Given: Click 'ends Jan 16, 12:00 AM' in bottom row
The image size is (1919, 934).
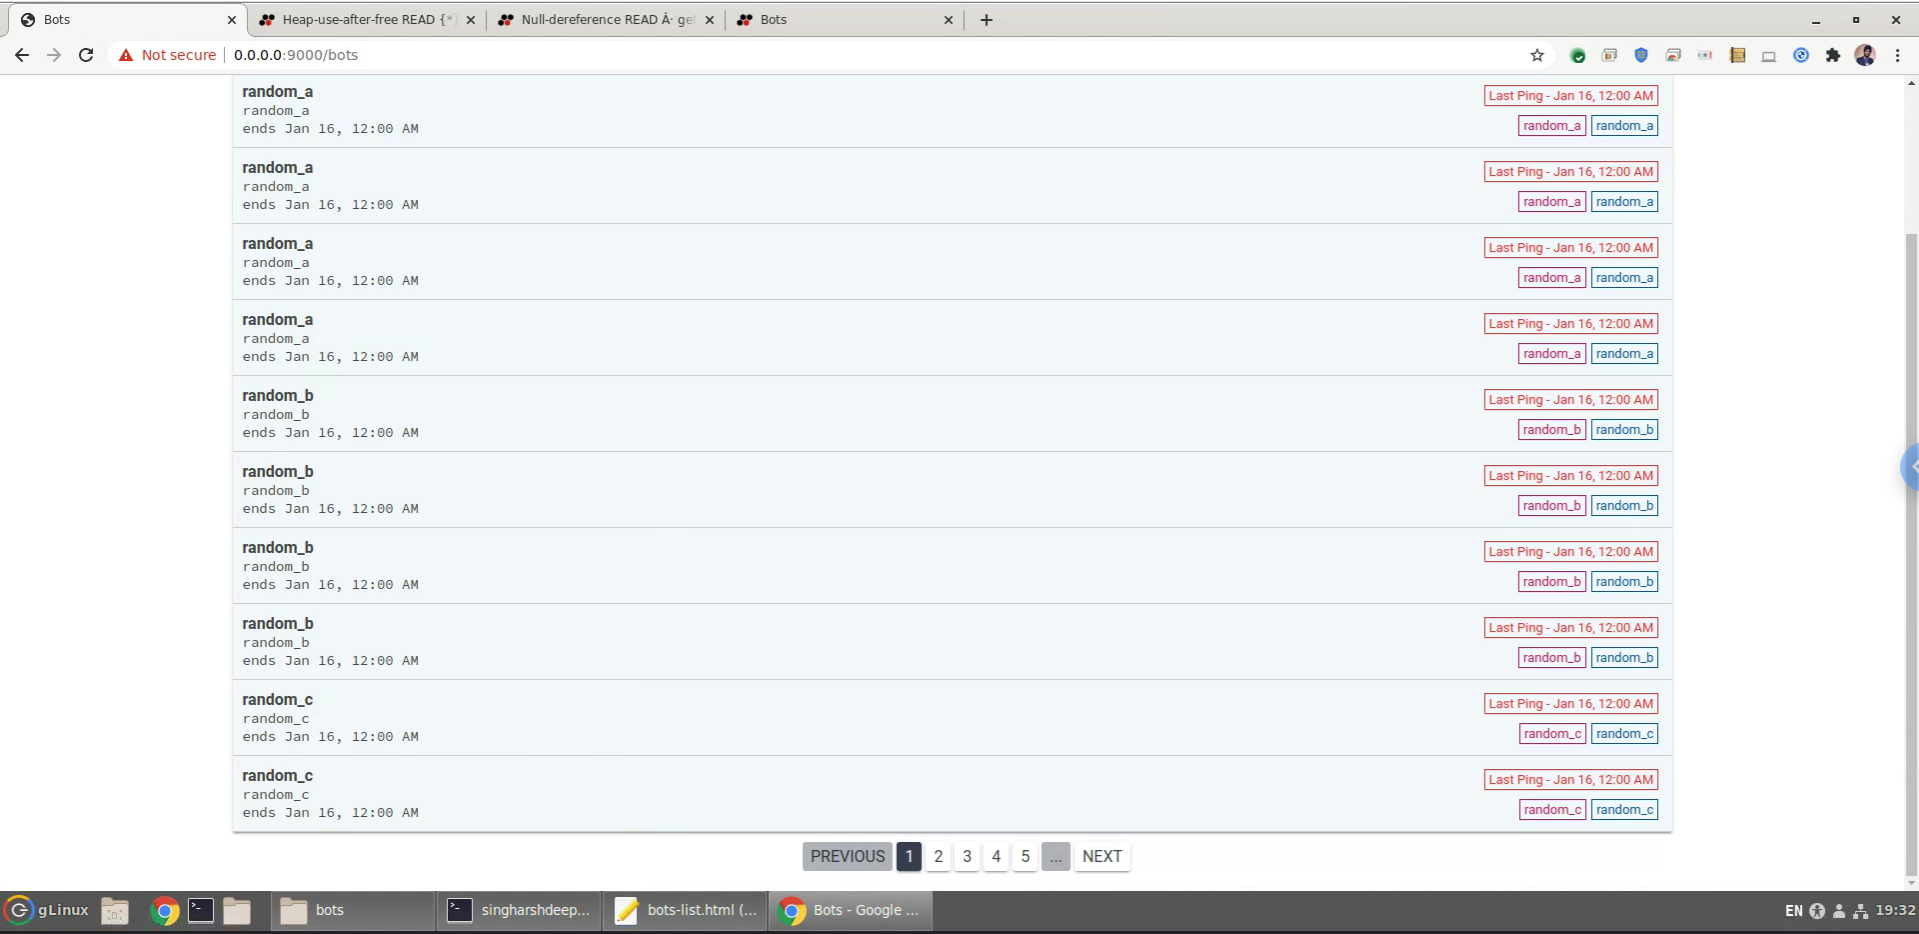Looking at the screenshot, I should 330,813.
